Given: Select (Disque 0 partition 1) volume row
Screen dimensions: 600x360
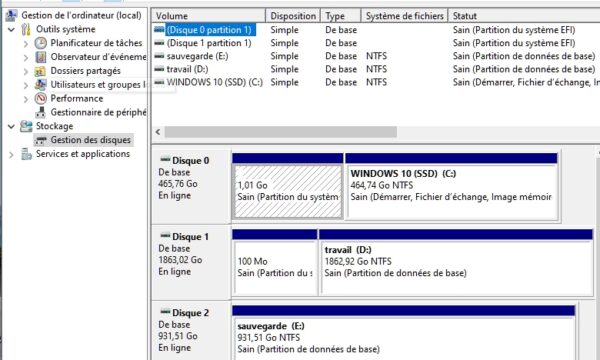Looking at the screenshot, I should coord(209,30).
